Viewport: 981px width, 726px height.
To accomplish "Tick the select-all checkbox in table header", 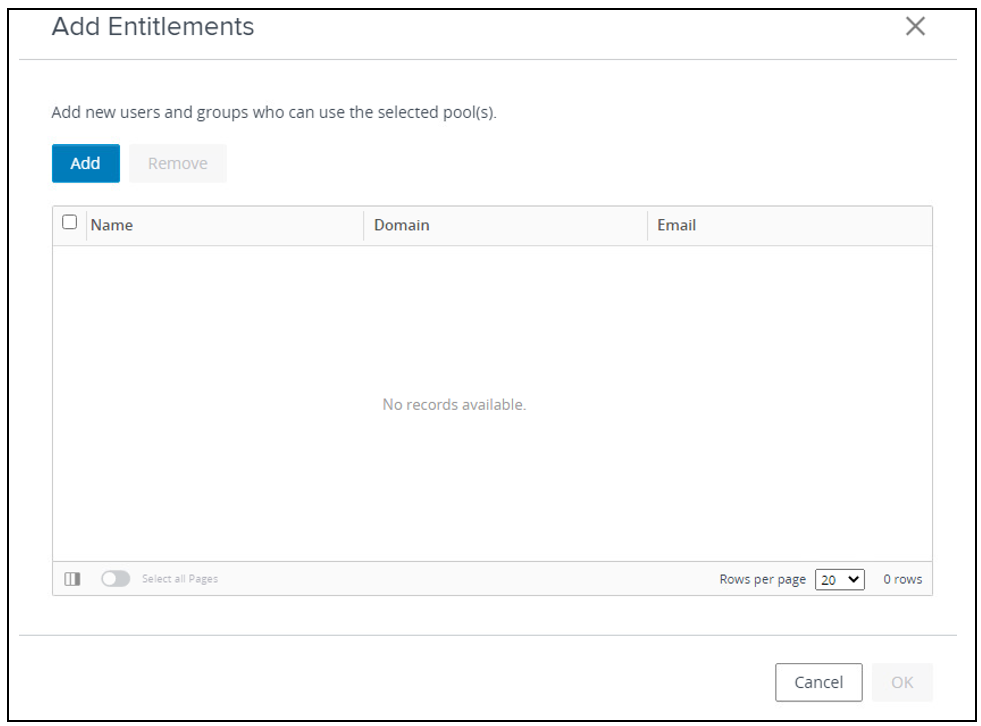I will [69, 223].
